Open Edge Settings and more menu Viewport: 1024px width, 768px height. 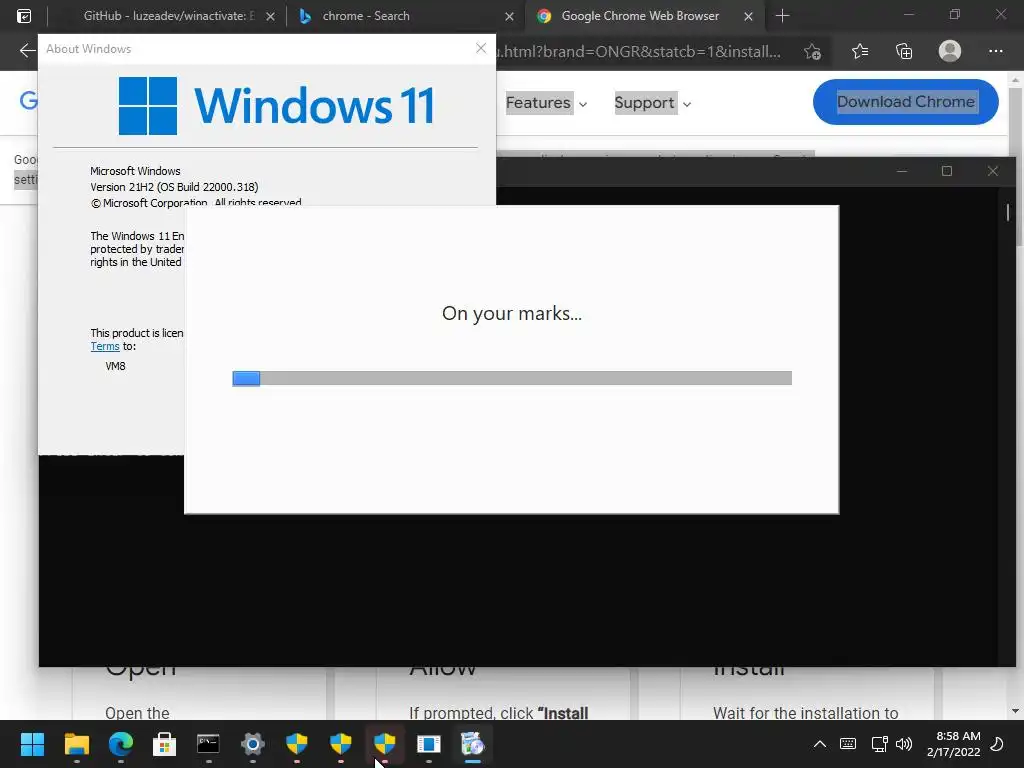[995, 51]
